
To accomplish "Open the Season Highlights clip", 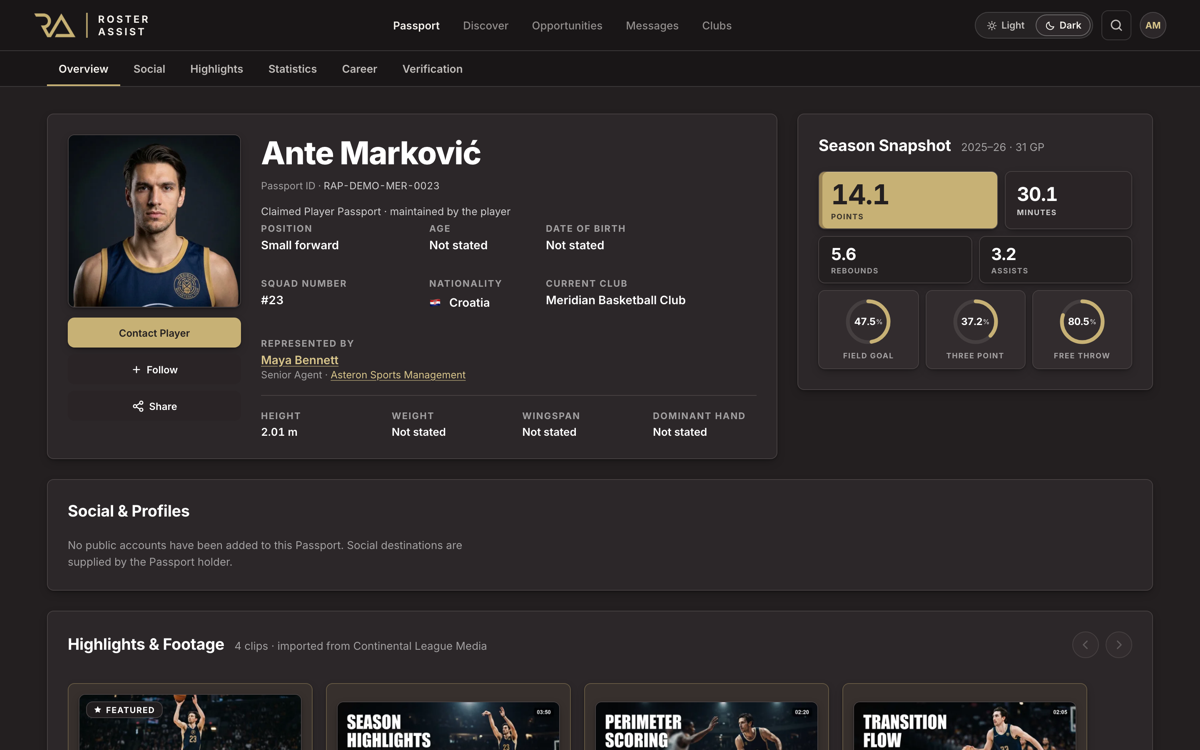I will (x=448, y=718).
